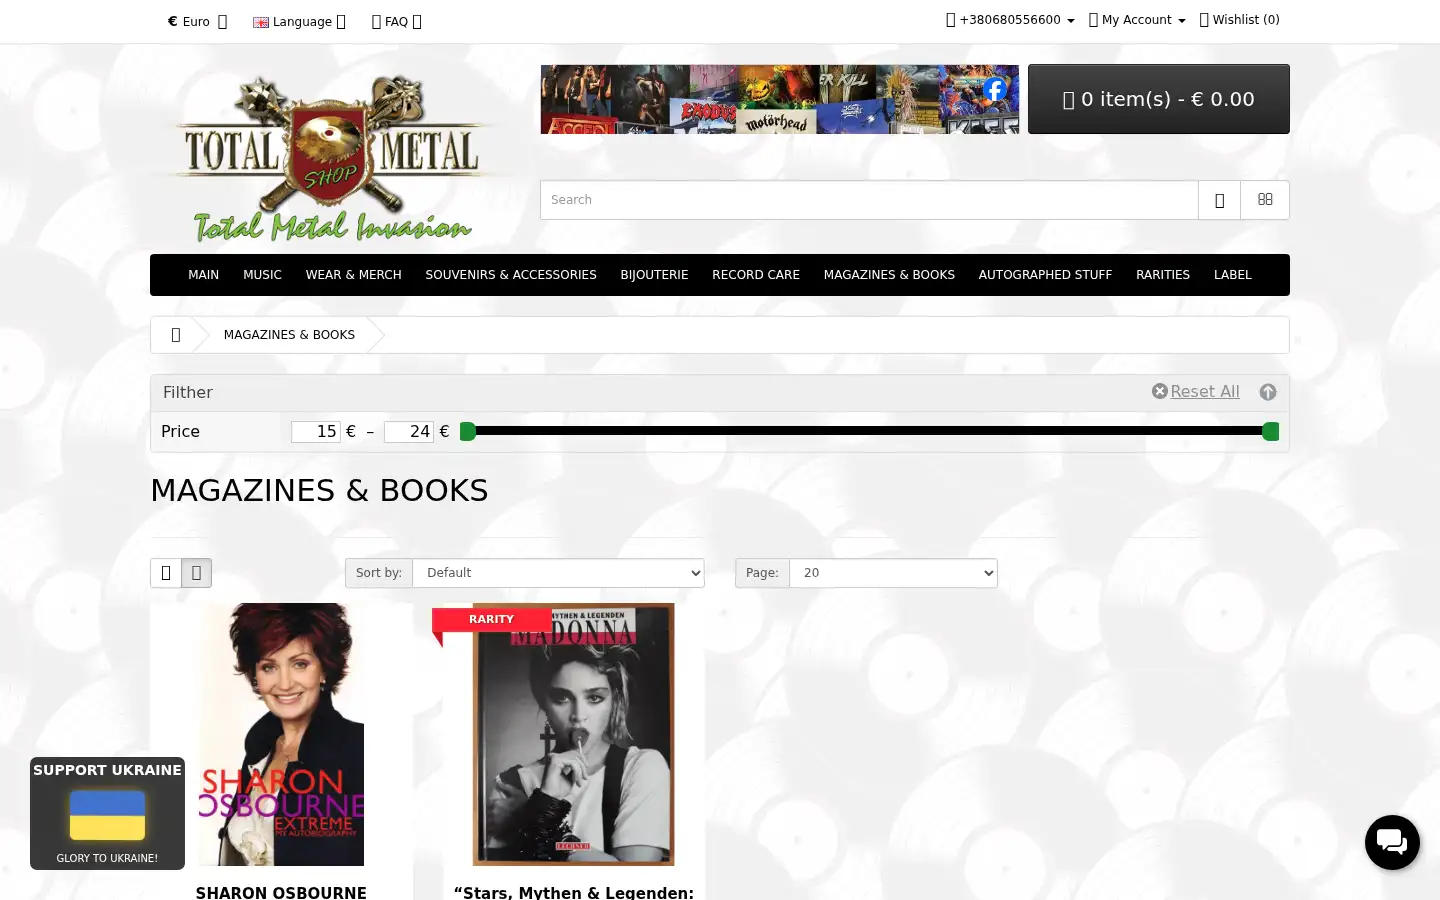The width and height of the screenshot is (1440, 900).
Task: Open the shopping cart 0 item(s) button
Action: 1158,99
